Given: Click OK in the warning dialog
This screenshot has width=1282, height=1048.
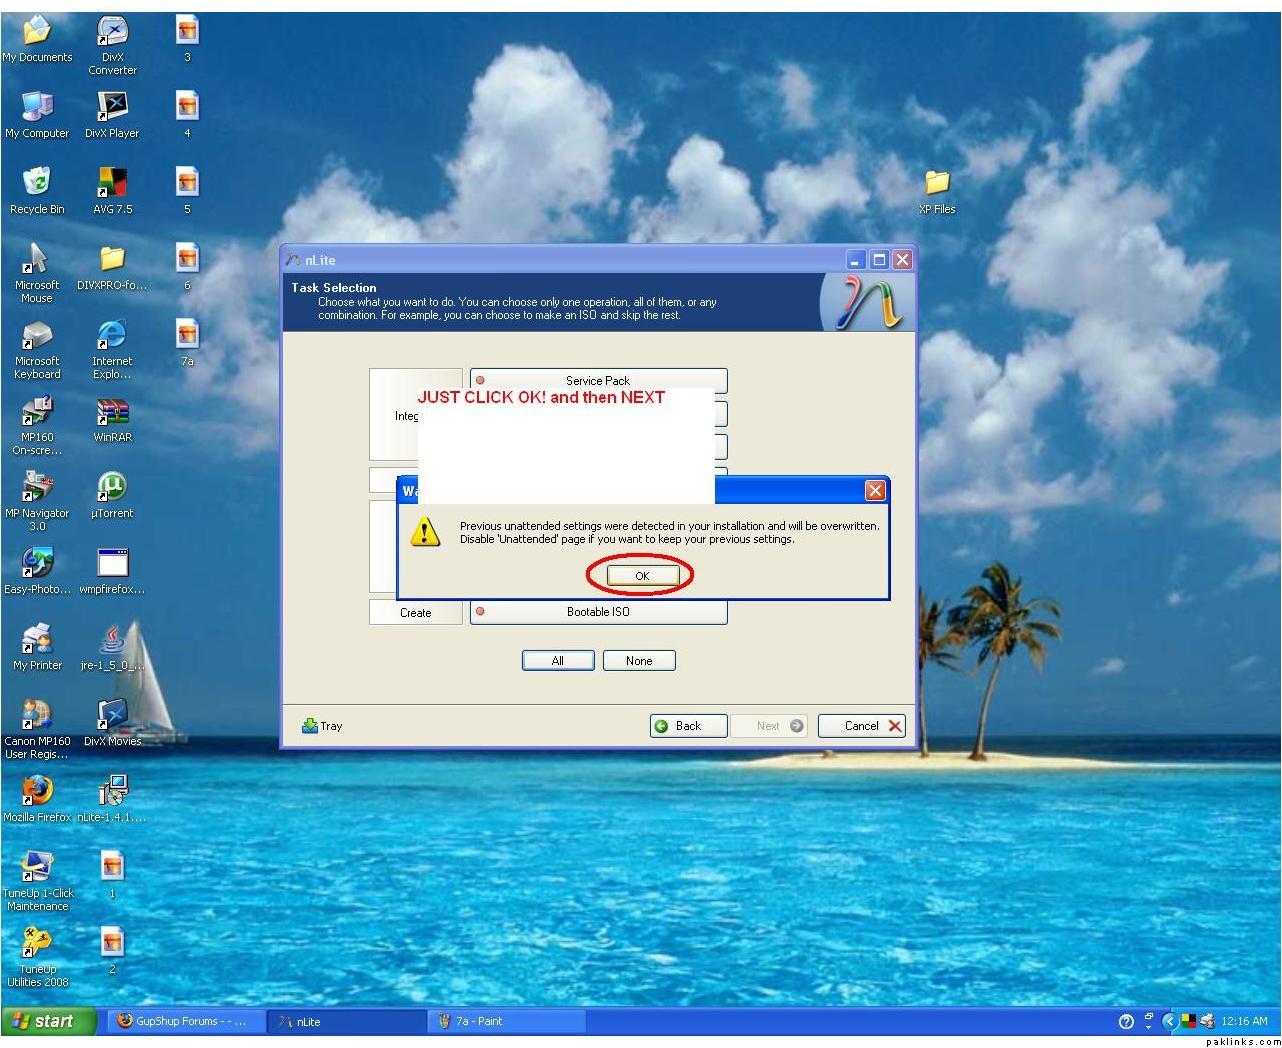Looking at the screenshot, I should tap(642, 576).
